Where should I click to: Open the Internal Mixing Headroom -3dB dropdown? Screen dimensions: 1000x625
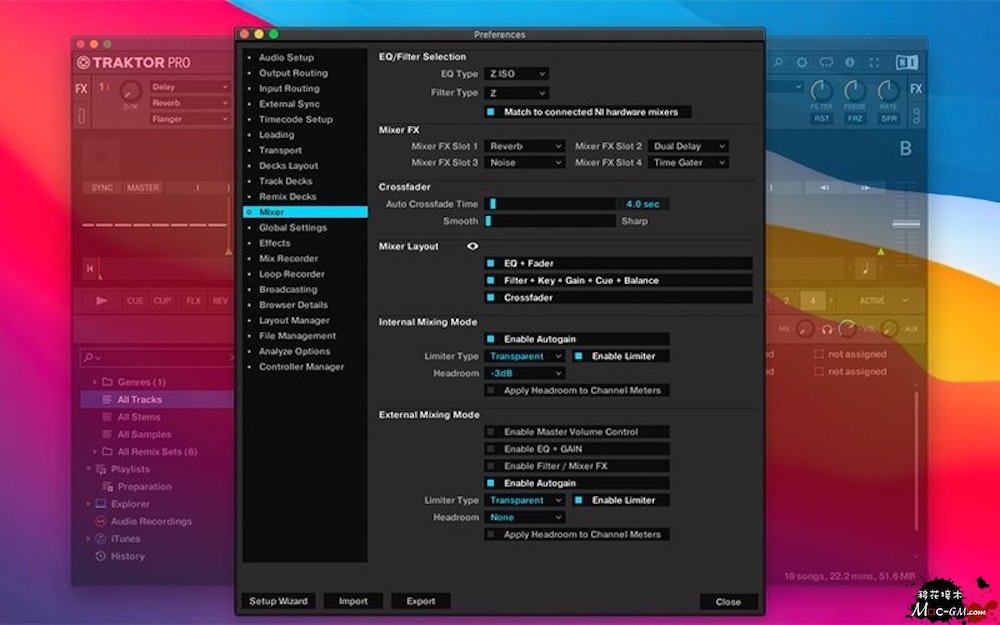pos(525,373)
